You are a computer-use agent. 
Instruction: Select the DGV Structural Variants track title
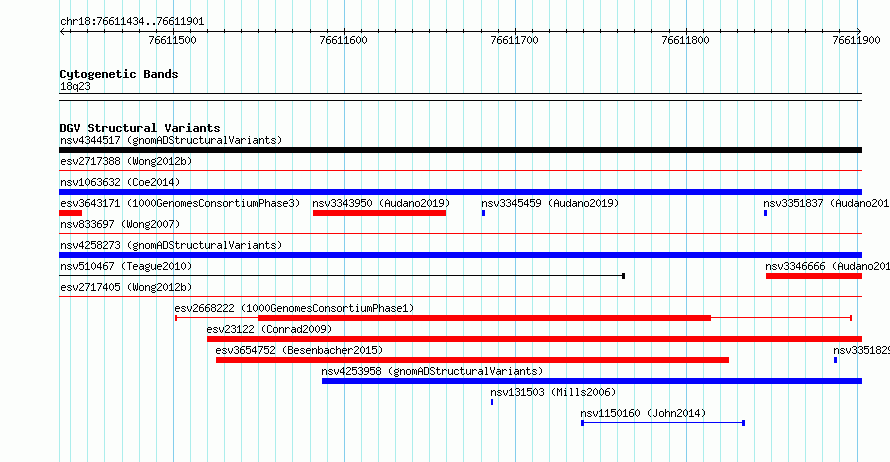pyautogui.click(x=140, y=128)
